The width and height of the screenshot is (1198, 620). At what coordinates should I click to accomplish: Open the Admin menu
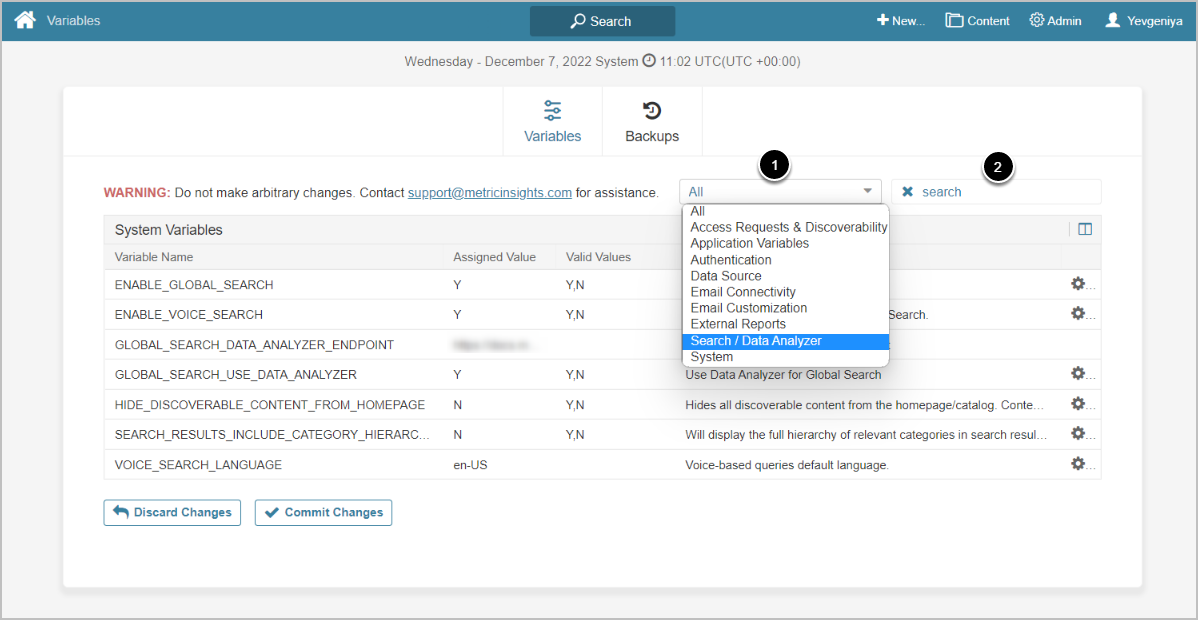[1055, 21]
